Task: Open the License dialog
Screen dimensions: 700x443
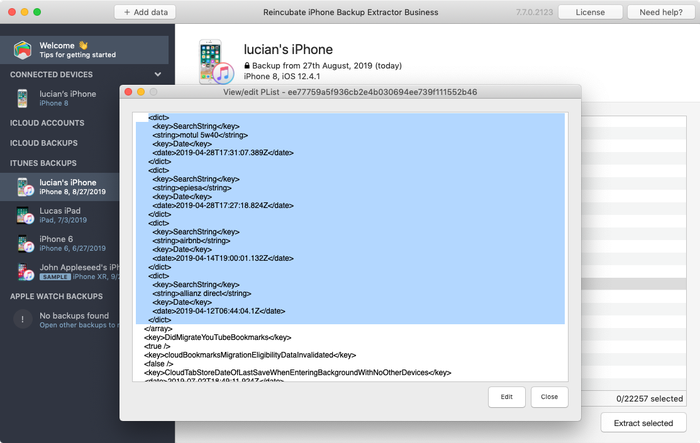Action: 590,12
